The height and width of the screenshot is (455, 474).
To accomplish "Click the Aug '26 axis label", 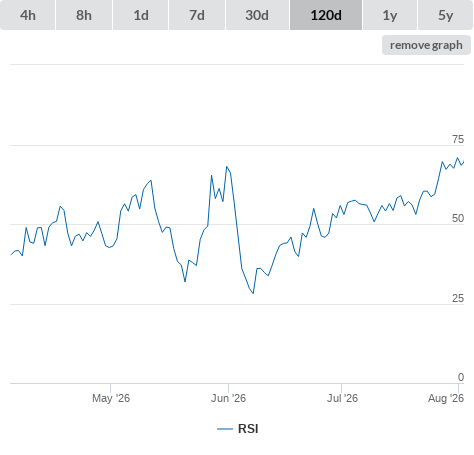I will (446, 398).
